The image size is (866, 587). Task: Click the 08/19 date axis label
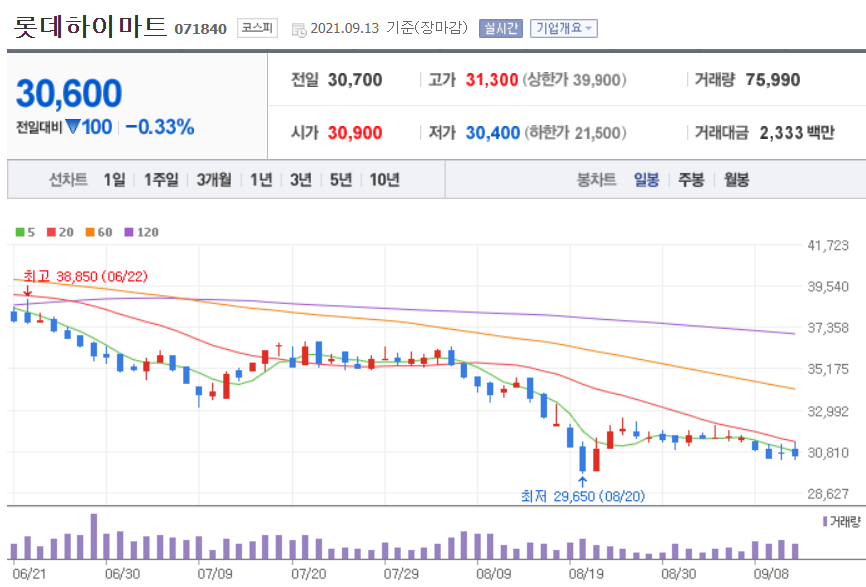coord(586,574)
